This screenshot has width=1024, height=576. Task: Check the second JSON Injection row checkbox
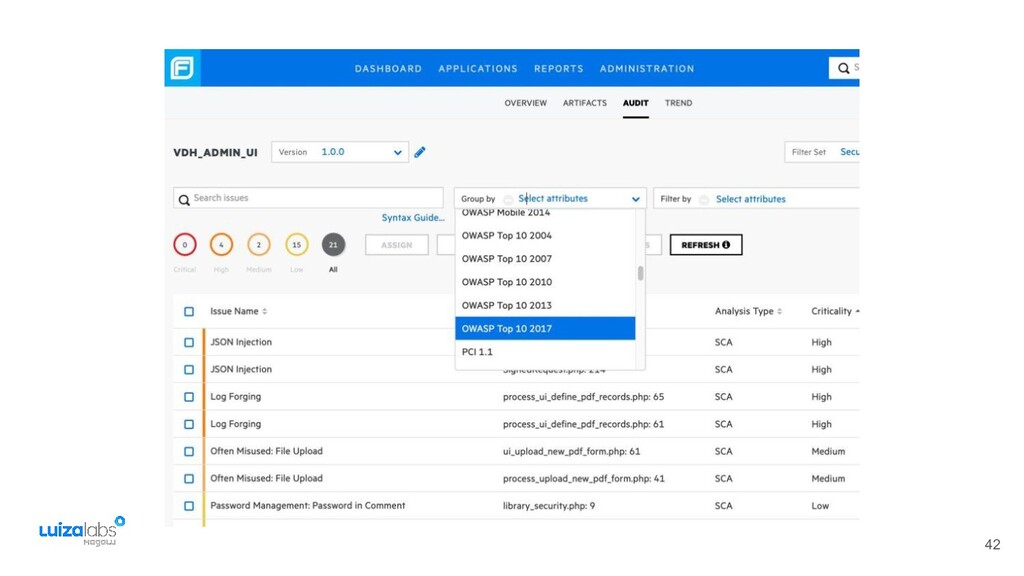pos(189,370)
